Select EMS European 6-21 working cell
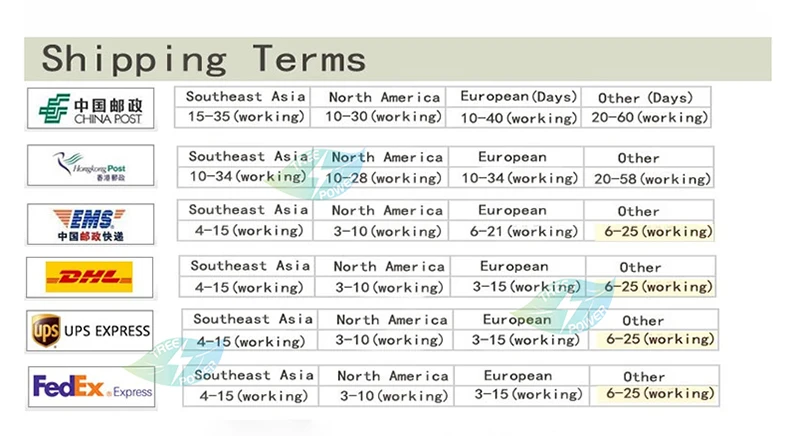 (x=516, y=230)
